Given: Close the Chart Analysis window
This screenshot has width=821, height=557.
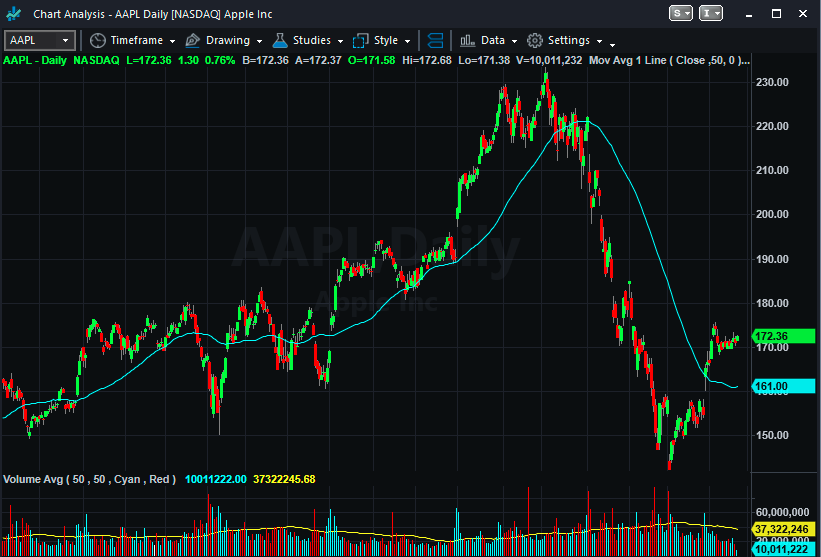Looking at the screenshot, I should click(x=803, y=14).
